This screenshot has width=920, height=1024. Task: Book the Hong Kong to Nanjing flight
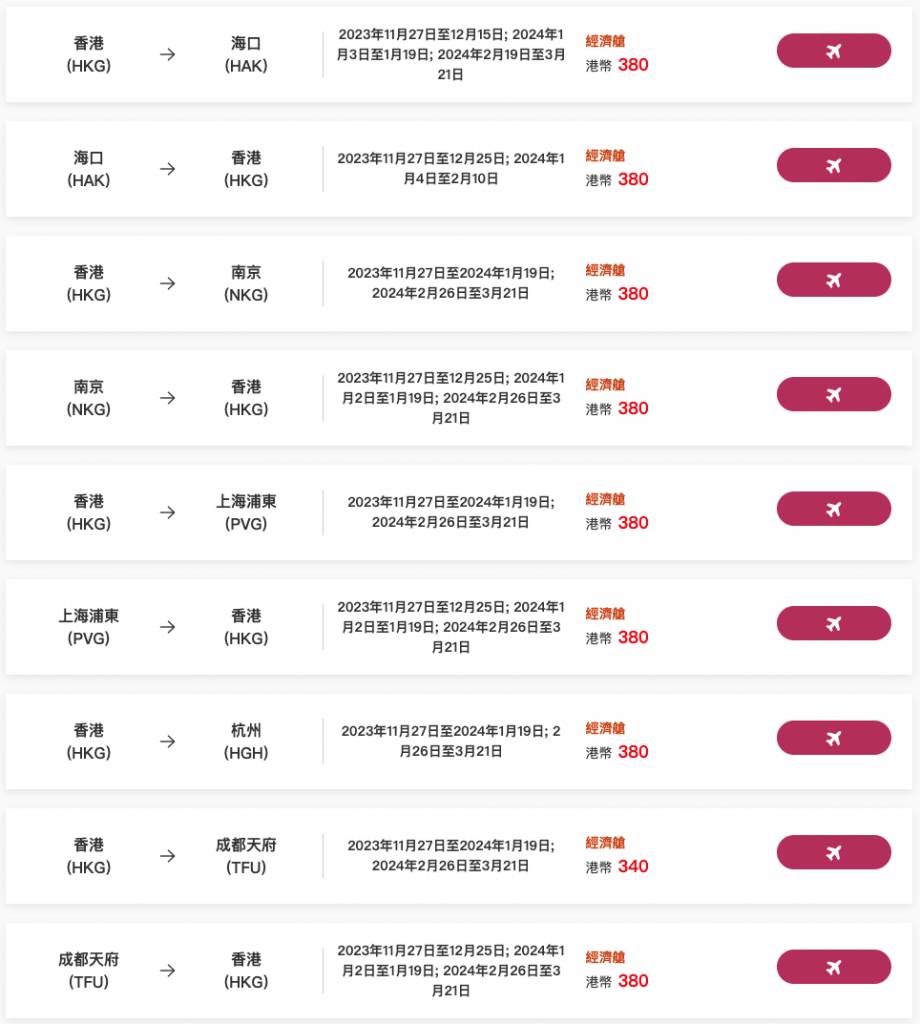coord(833,280)
